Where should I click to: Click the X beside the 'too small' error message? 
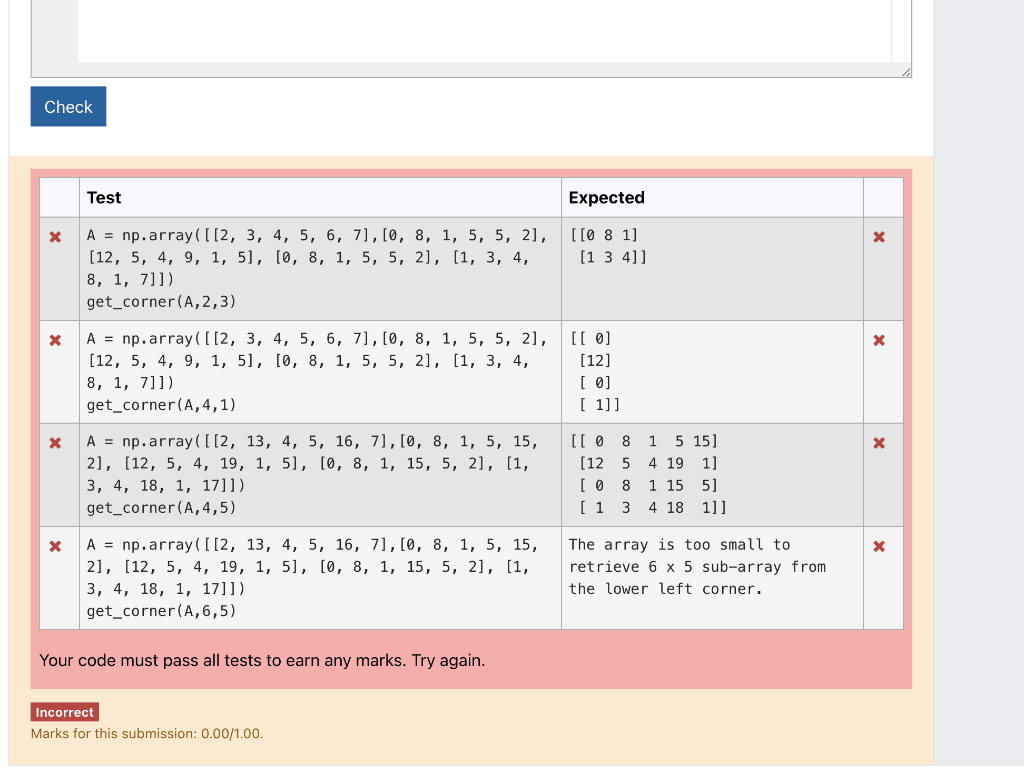click(879, 547)
